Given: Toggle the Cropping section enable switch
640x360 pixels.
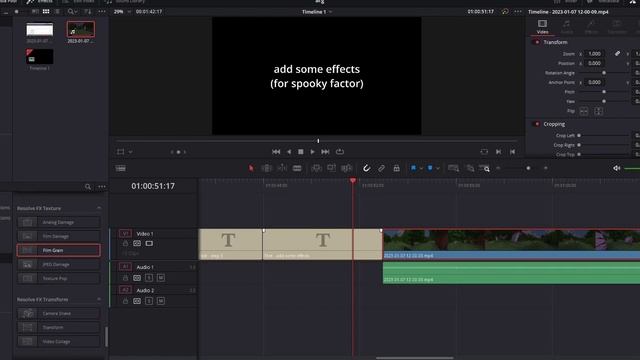Looking at the screenshot, I should [x=537, y=124].
